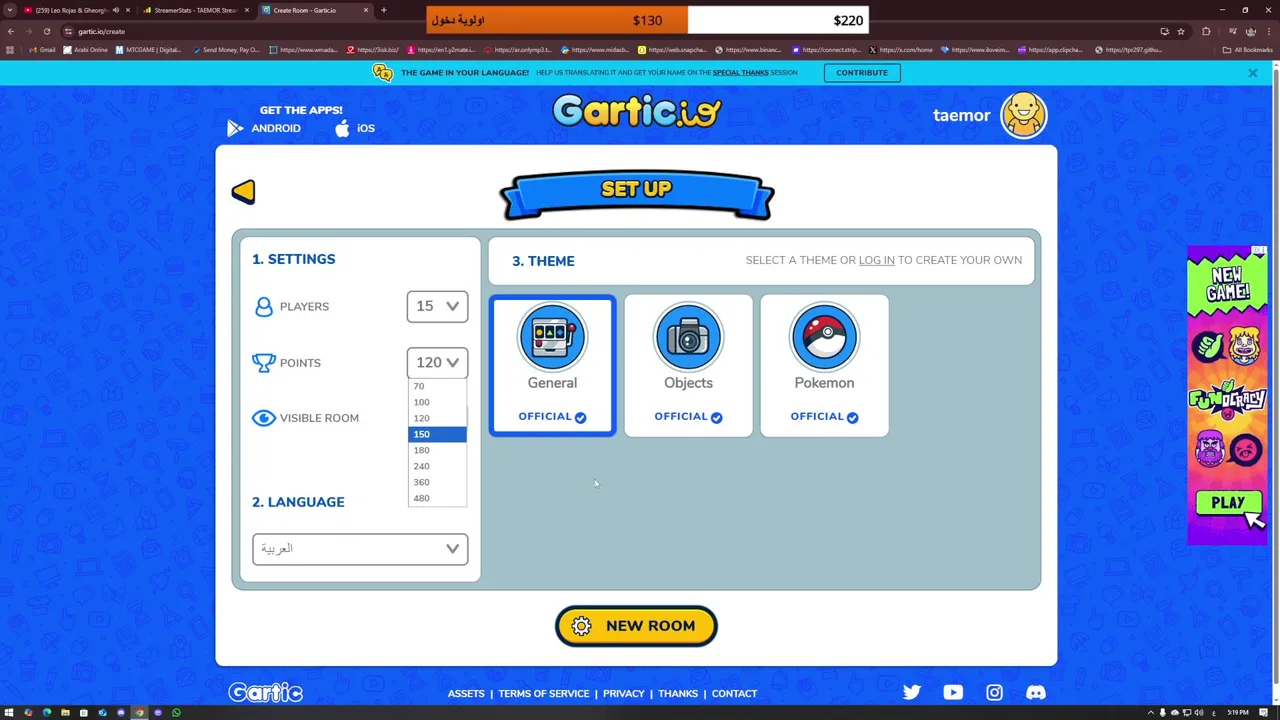This screenshot has height=720, width=1280.
Task: Choose 120 points in list
Action: [437, 418]
